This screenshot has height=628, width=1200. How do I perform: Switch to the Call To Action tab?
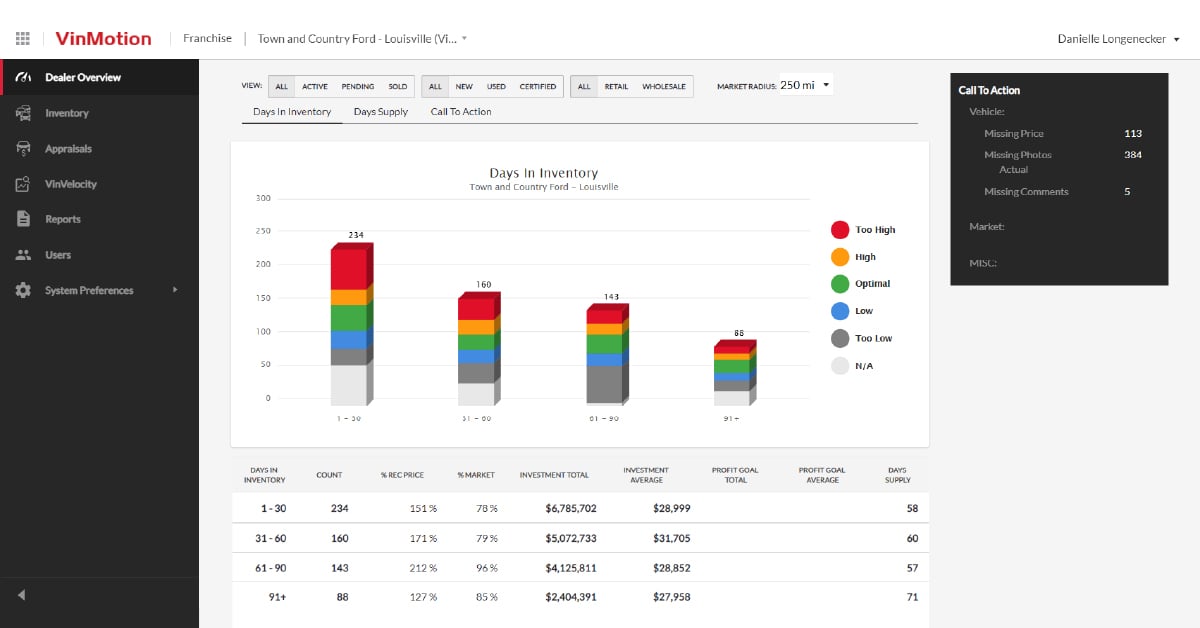pyautogui.click(x=461, y=112)
